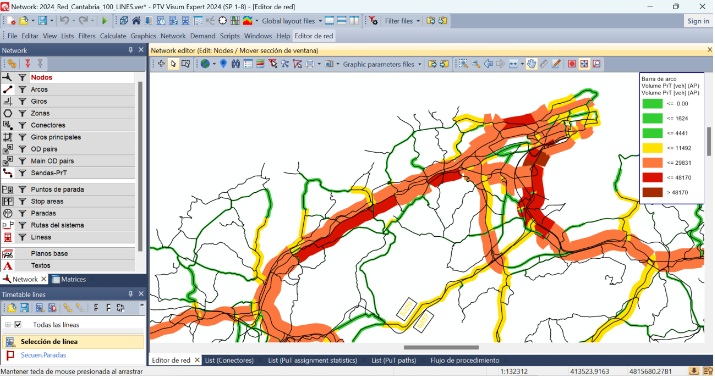Open the Graphic parameters files dropdown

coord(420,64)
